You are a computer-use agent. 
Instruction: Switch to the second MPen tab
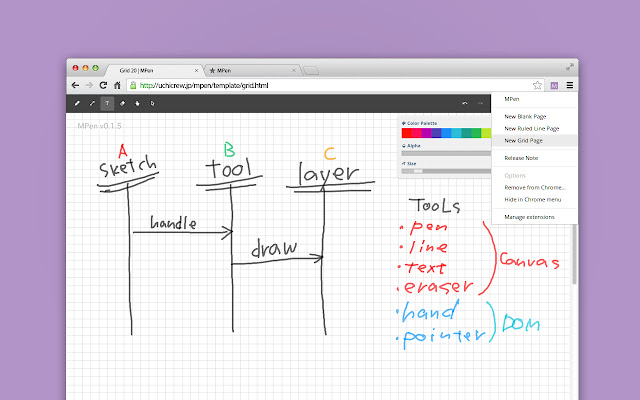(x=250, y=70)
